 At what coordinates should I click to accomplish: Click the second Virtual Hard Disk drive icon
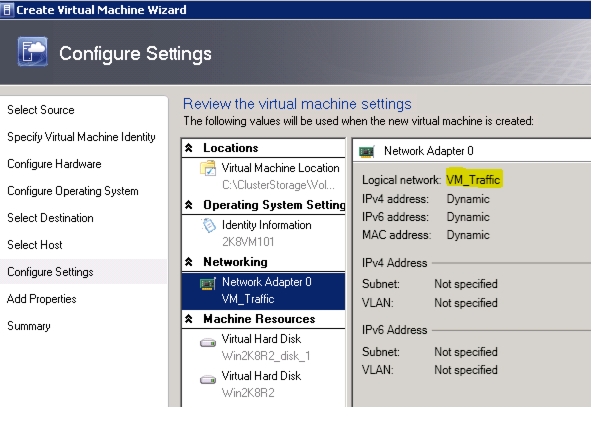point(208,379)
